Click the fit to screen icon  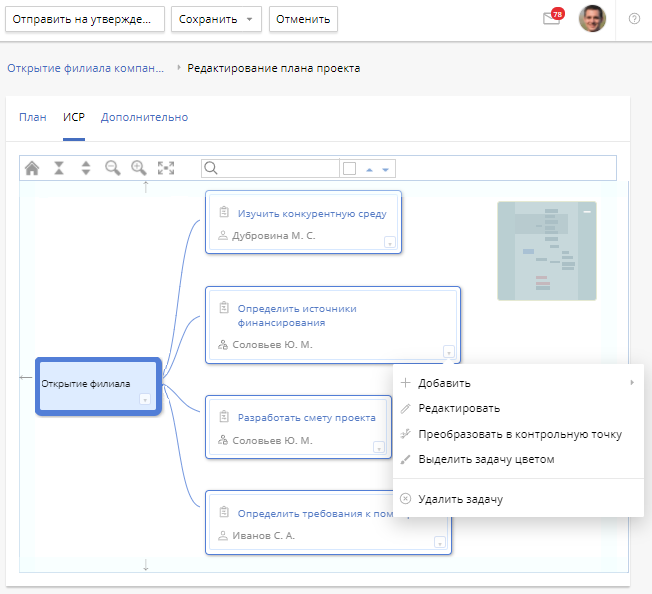pyautogui.click(x=166, y=168)
